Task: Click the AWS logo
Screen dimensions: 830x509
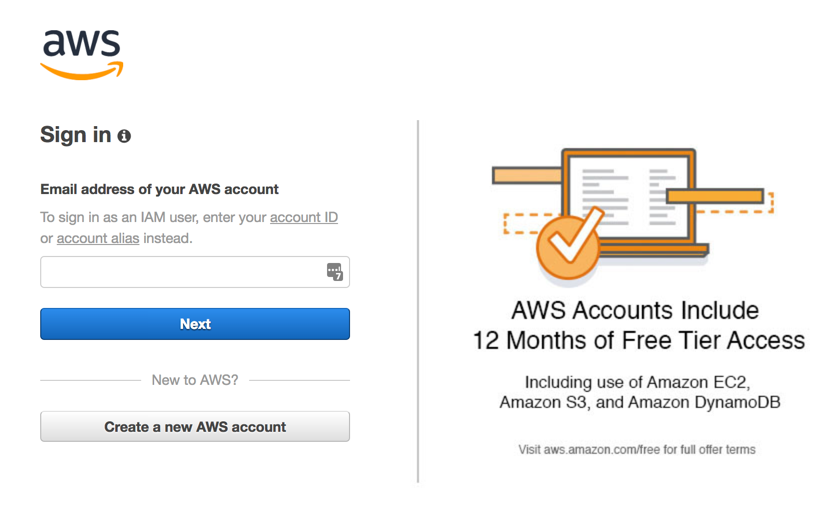Action: tap(82, 54)
